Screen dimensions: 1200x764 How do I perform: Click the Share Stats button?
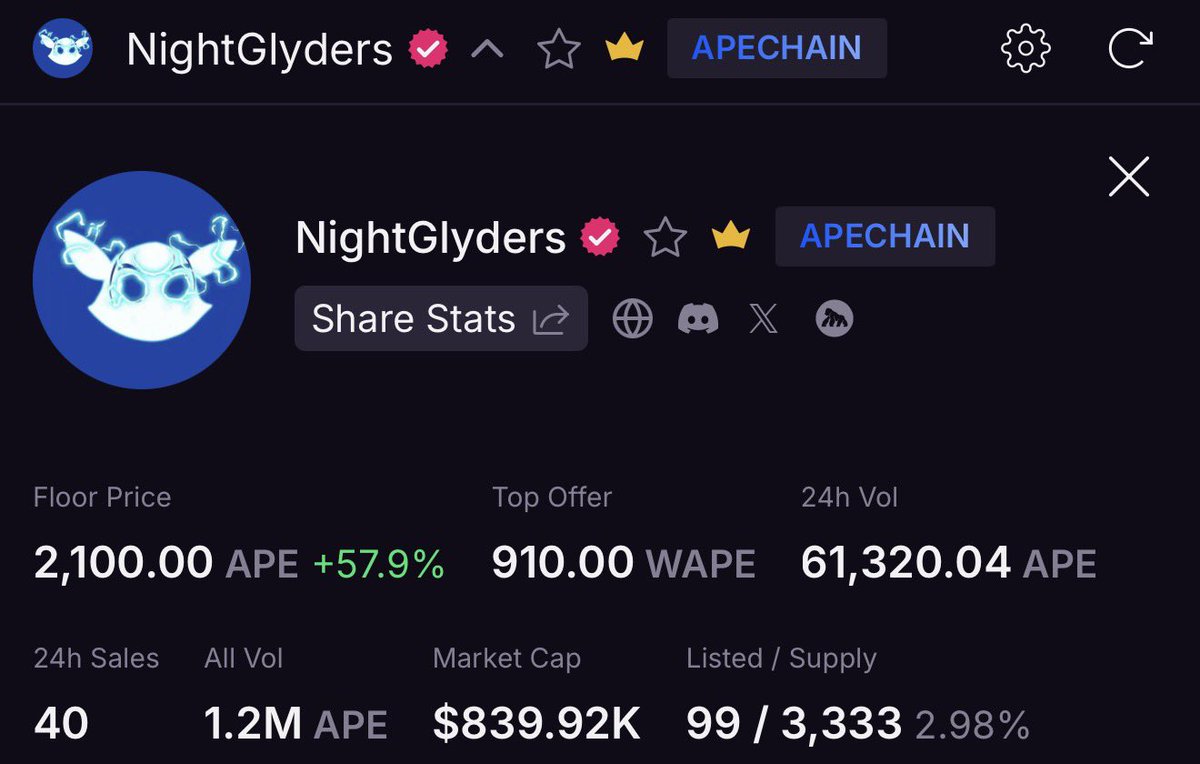441,319
